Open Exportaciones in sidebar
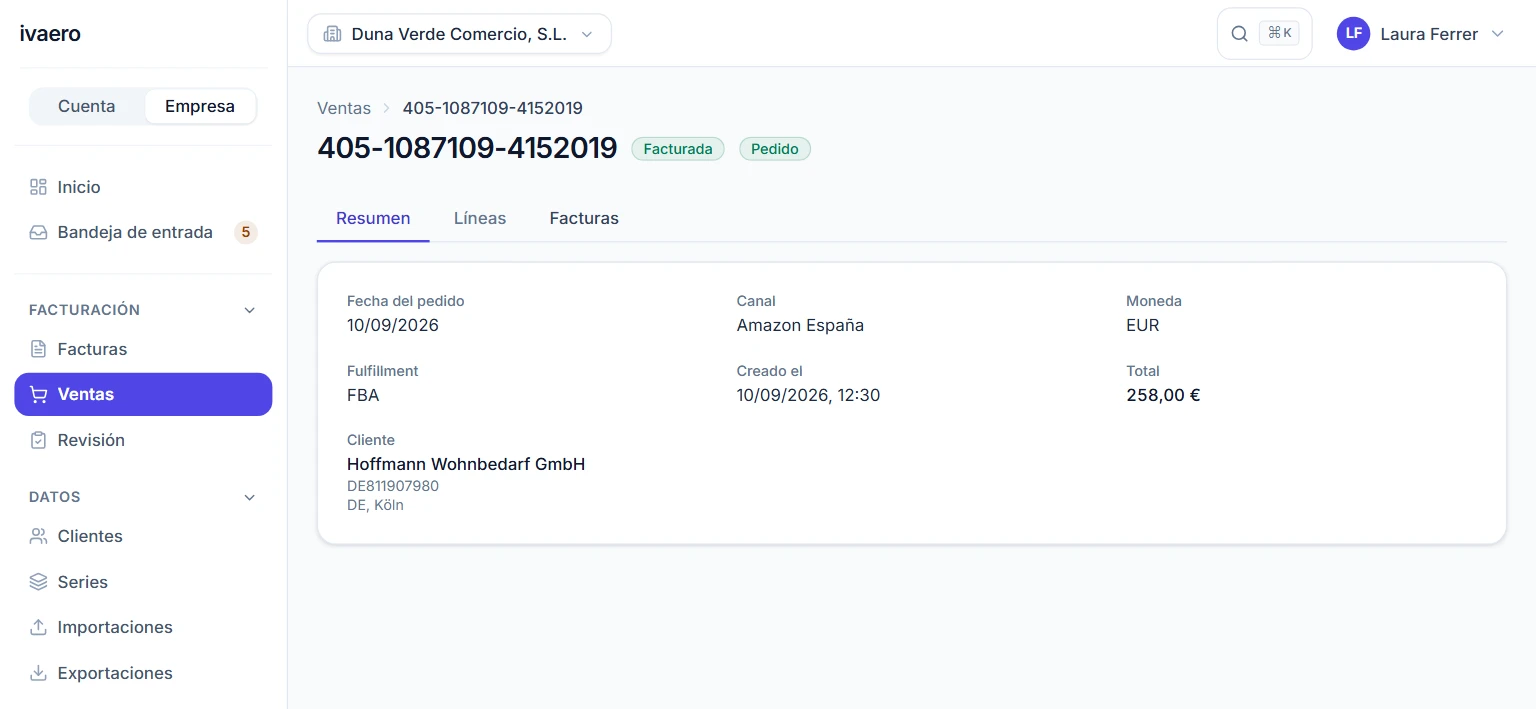Viewport: 1536px width, 709px height. 143,673
